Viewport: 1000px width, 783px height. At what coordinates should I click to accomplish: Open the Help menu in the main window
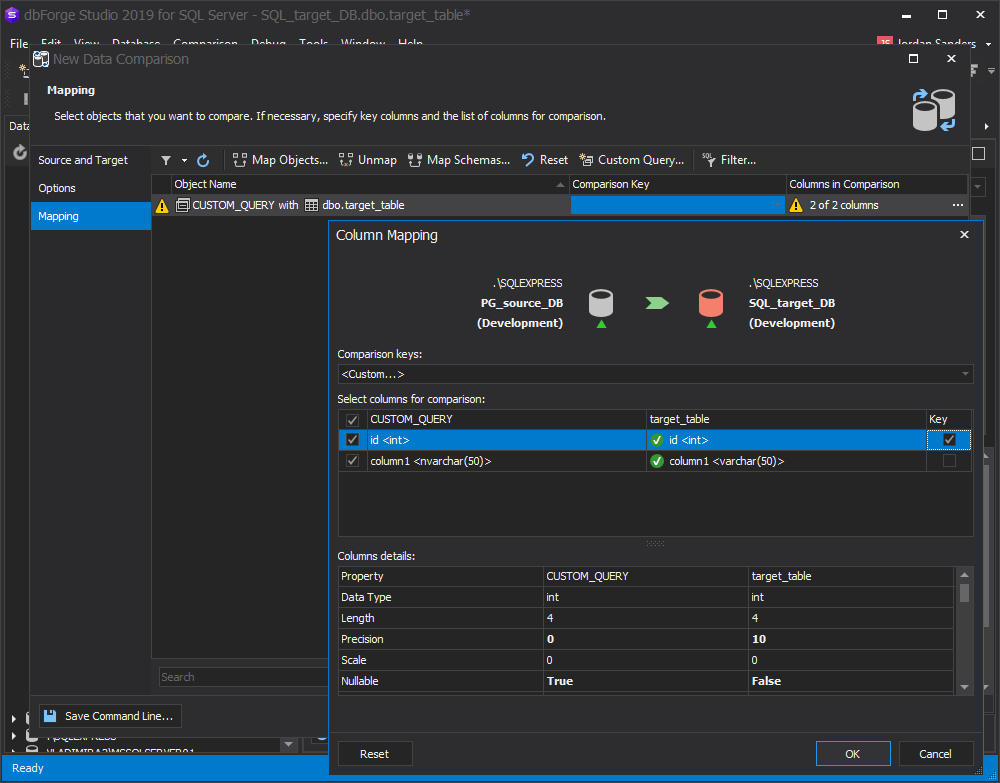[411, 44]
